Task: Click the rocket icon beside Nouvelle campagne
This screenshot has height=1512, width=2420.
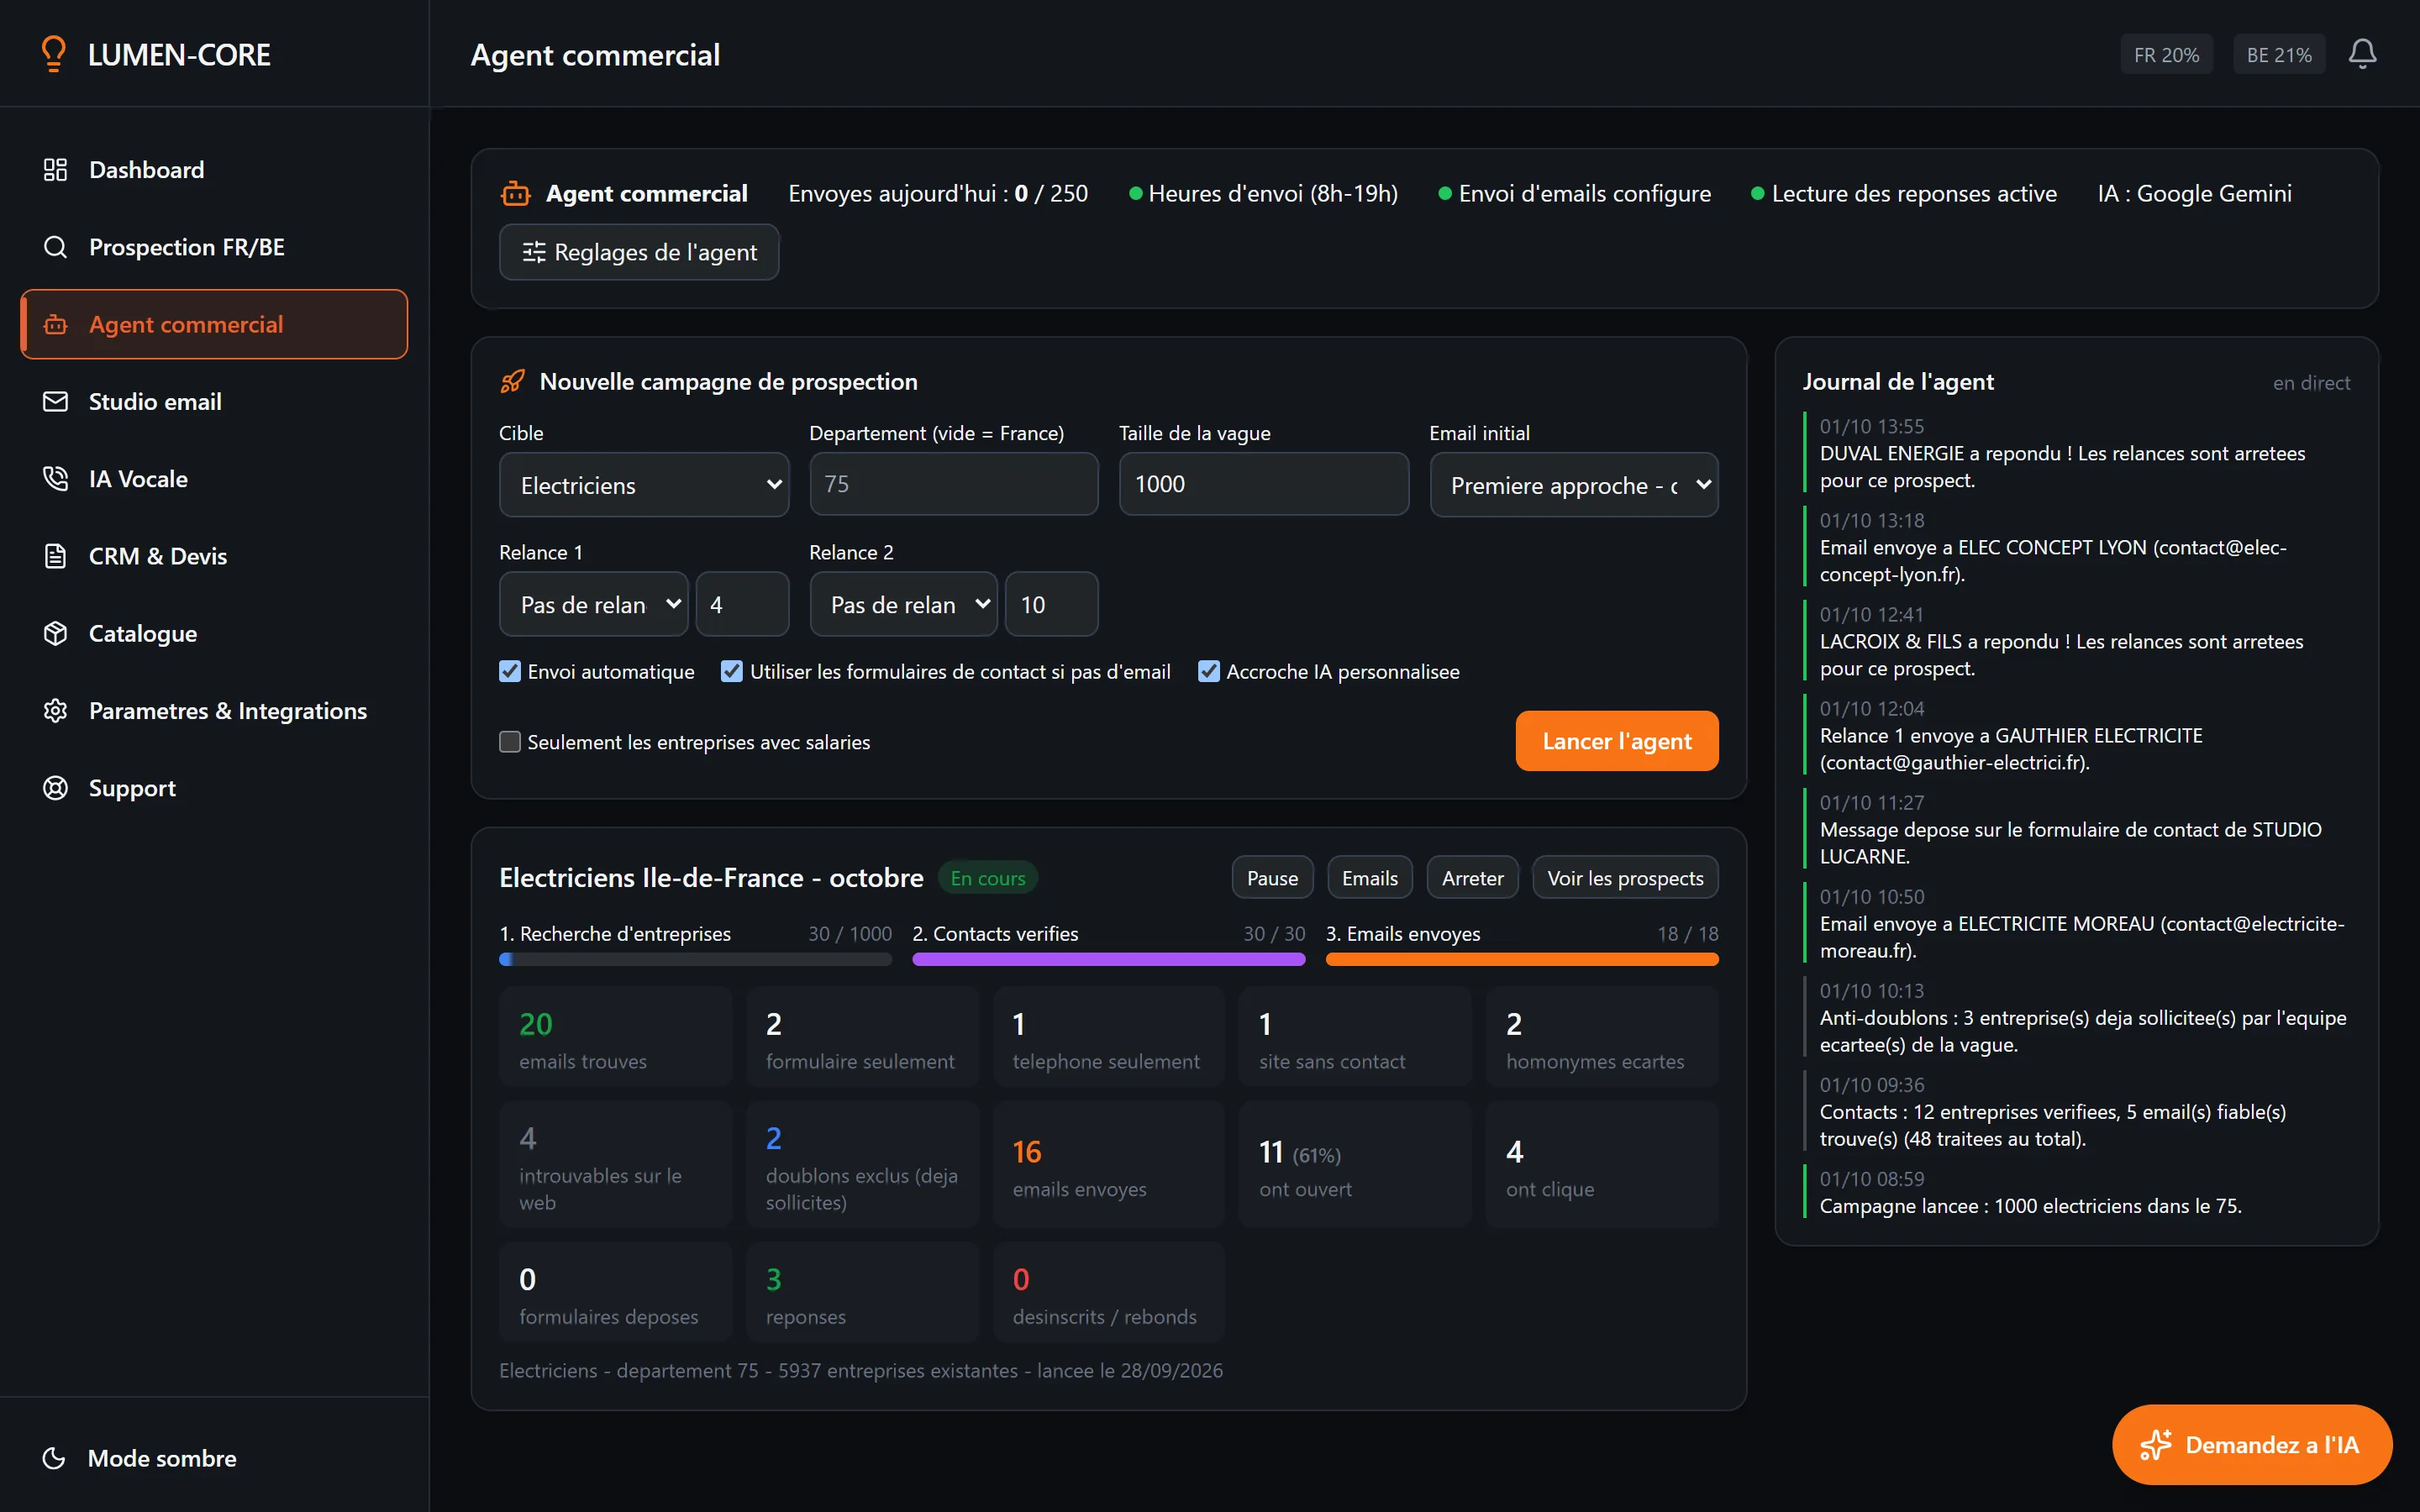Action: click(x=513, y=382)
